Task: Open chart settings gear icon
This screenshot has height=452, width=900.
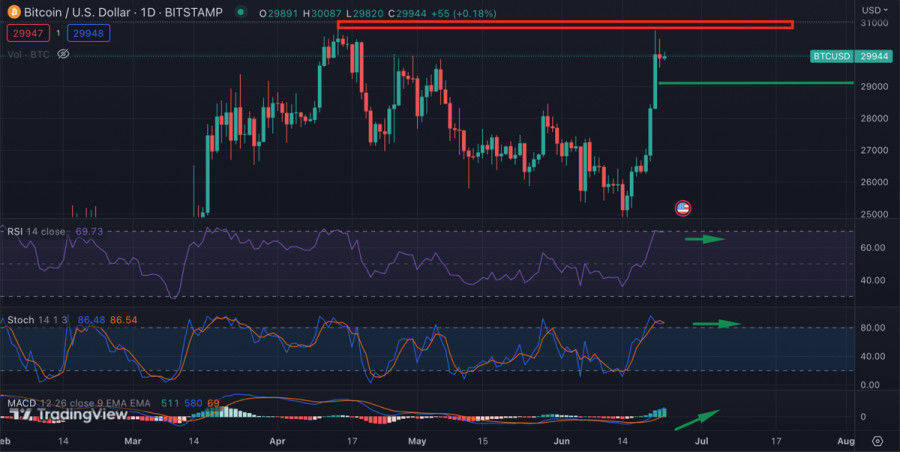Action: (878, 441)
